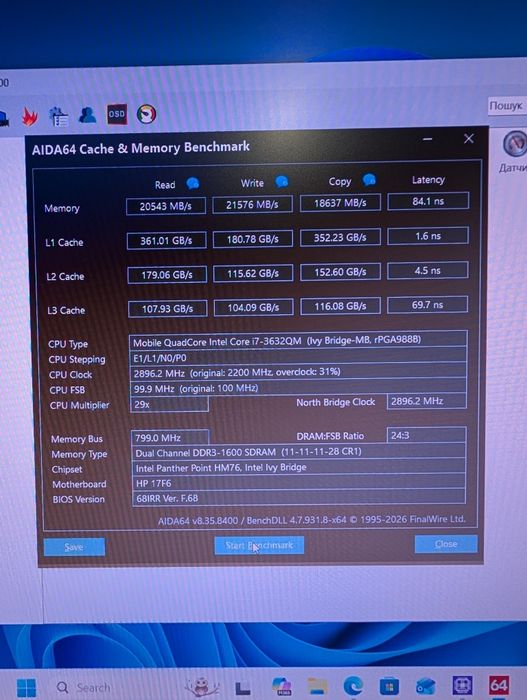
Task: Select L1 Cache read 361.01 GB/s
Action: coord(167,241)
